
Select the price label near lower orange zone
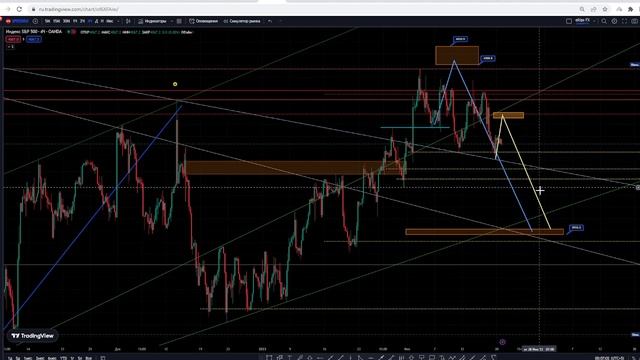tap(576, 228)
